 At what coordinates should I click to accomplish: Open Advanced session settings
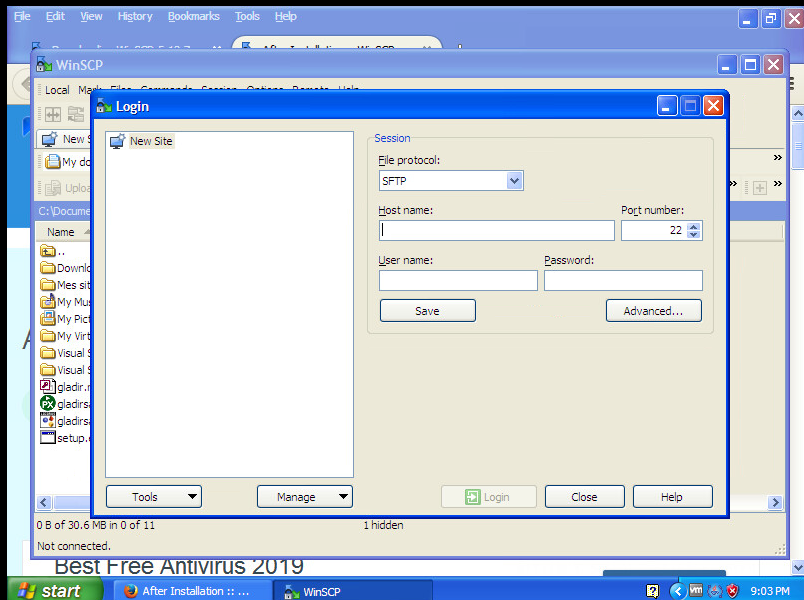point(654,311)
